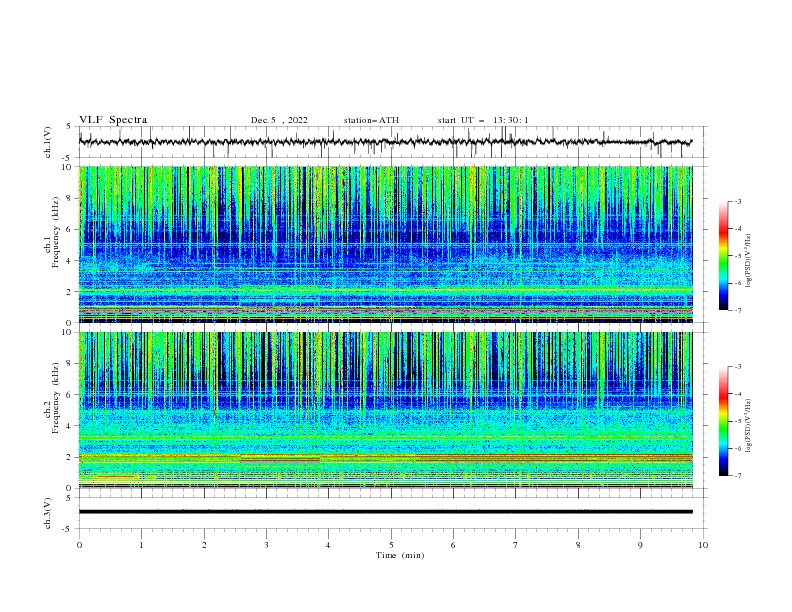
Task: Click the "5" tick on the time axis
Action: 391,545
